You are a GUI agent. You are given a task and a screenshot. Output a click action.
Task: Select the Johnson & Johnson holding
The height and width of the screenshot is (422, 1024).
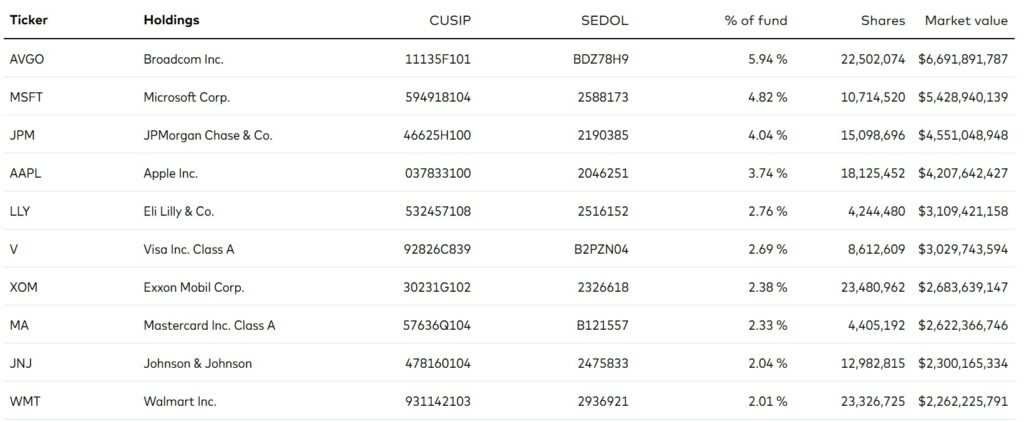pos(198,364)
